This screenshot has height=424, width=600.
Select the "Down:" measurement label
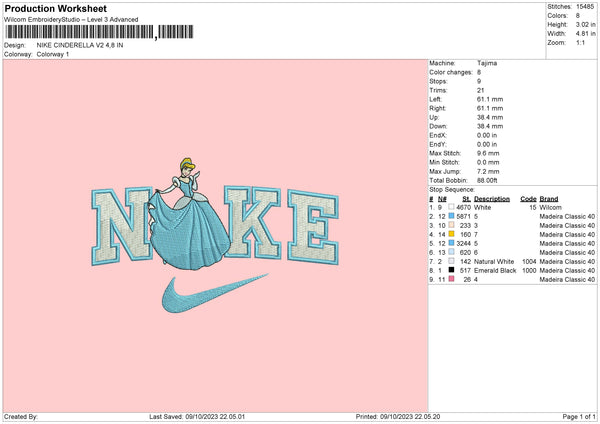coord(438,126)
